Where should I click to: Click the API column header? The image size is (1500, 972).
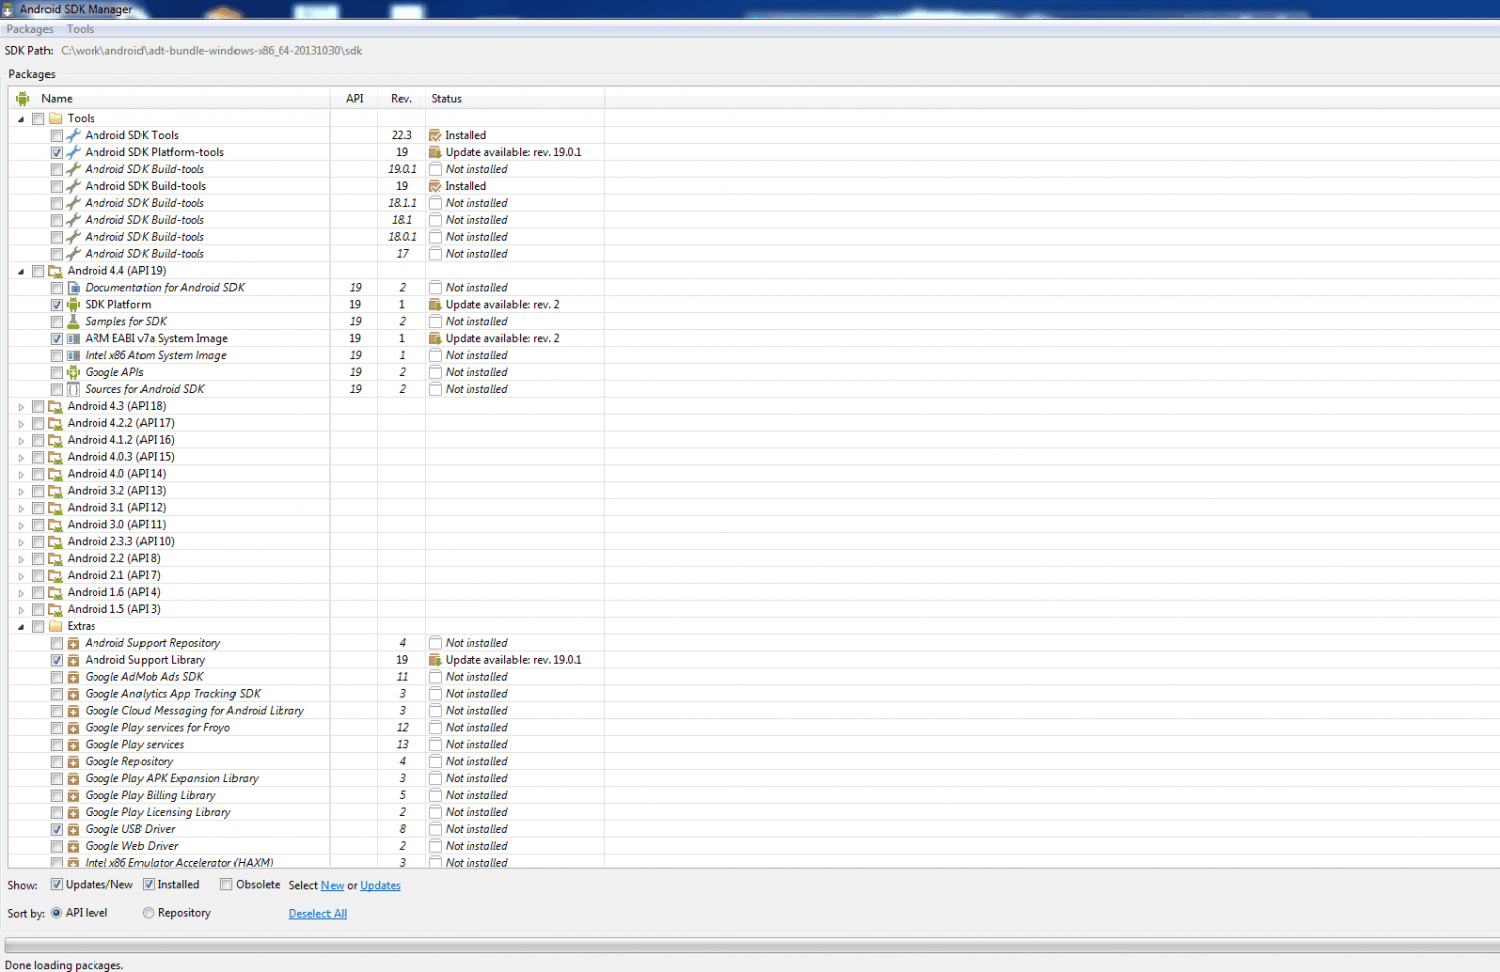coord(355,99)
